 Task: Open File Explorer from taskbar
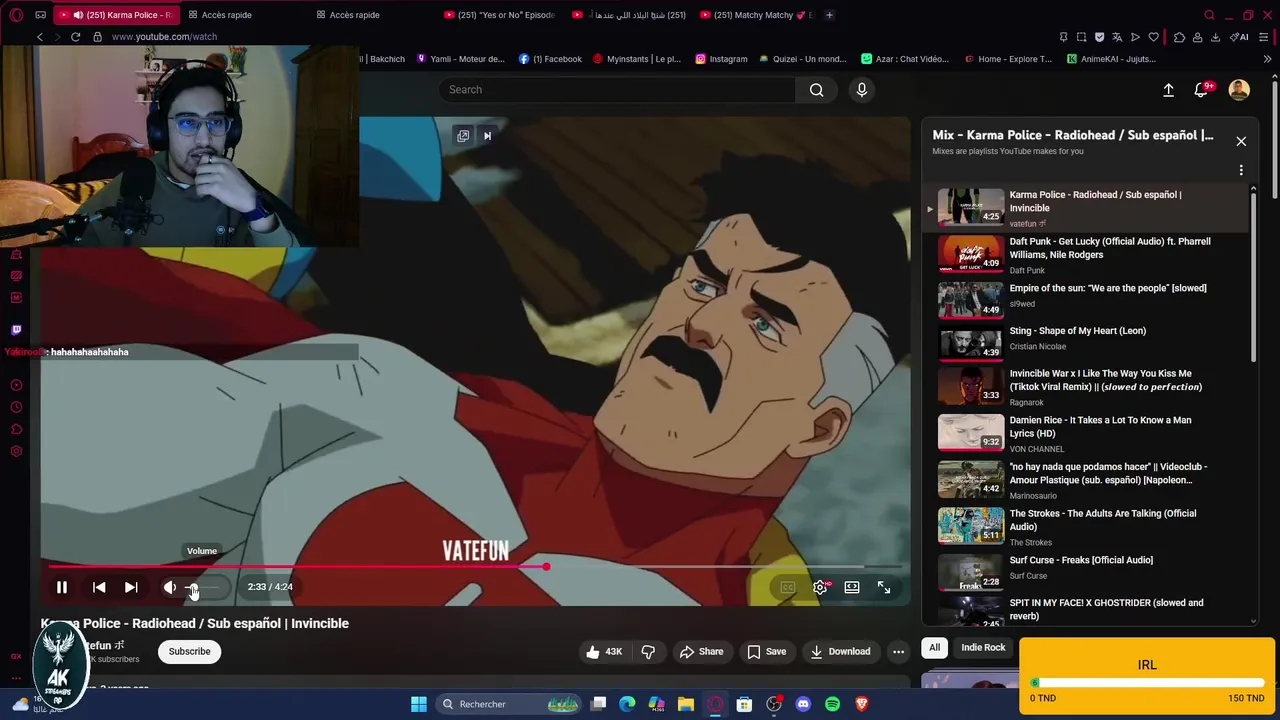[686, 704]
